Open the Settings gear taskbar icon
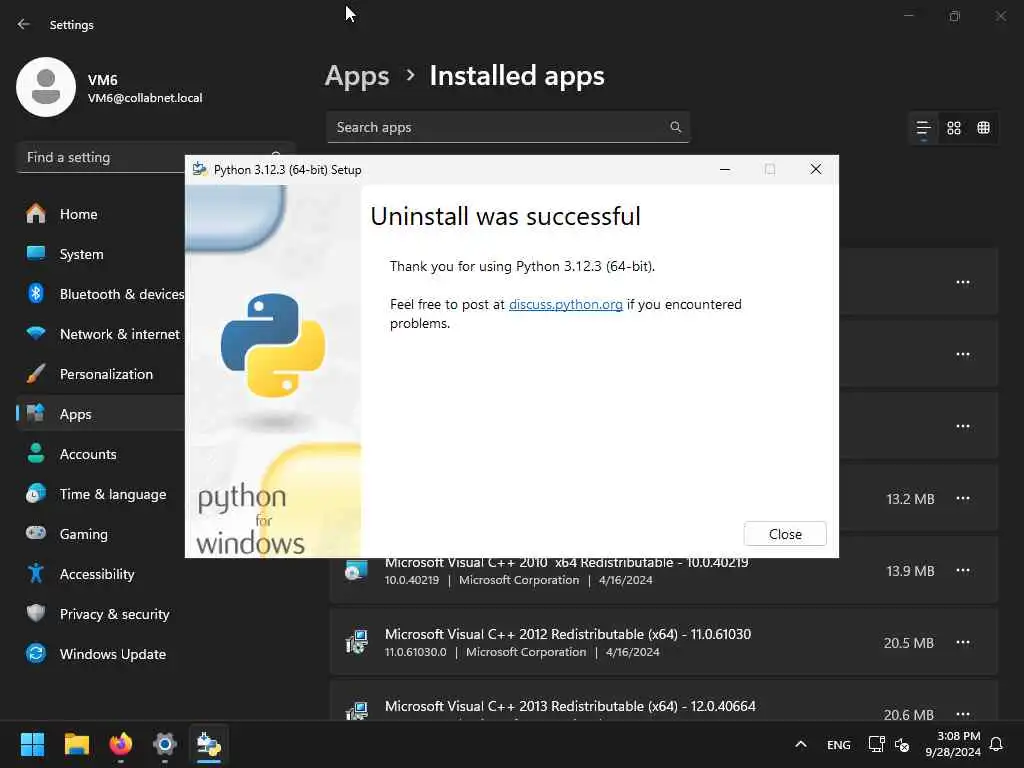1024x768 pixels. 165,744
